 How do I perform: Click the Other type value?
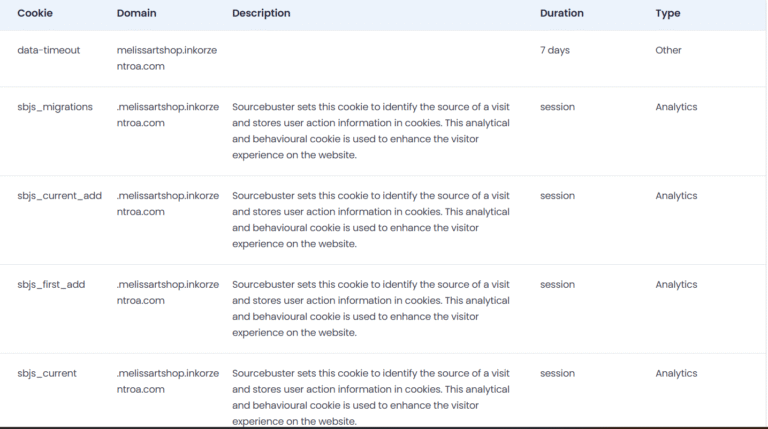668,50
